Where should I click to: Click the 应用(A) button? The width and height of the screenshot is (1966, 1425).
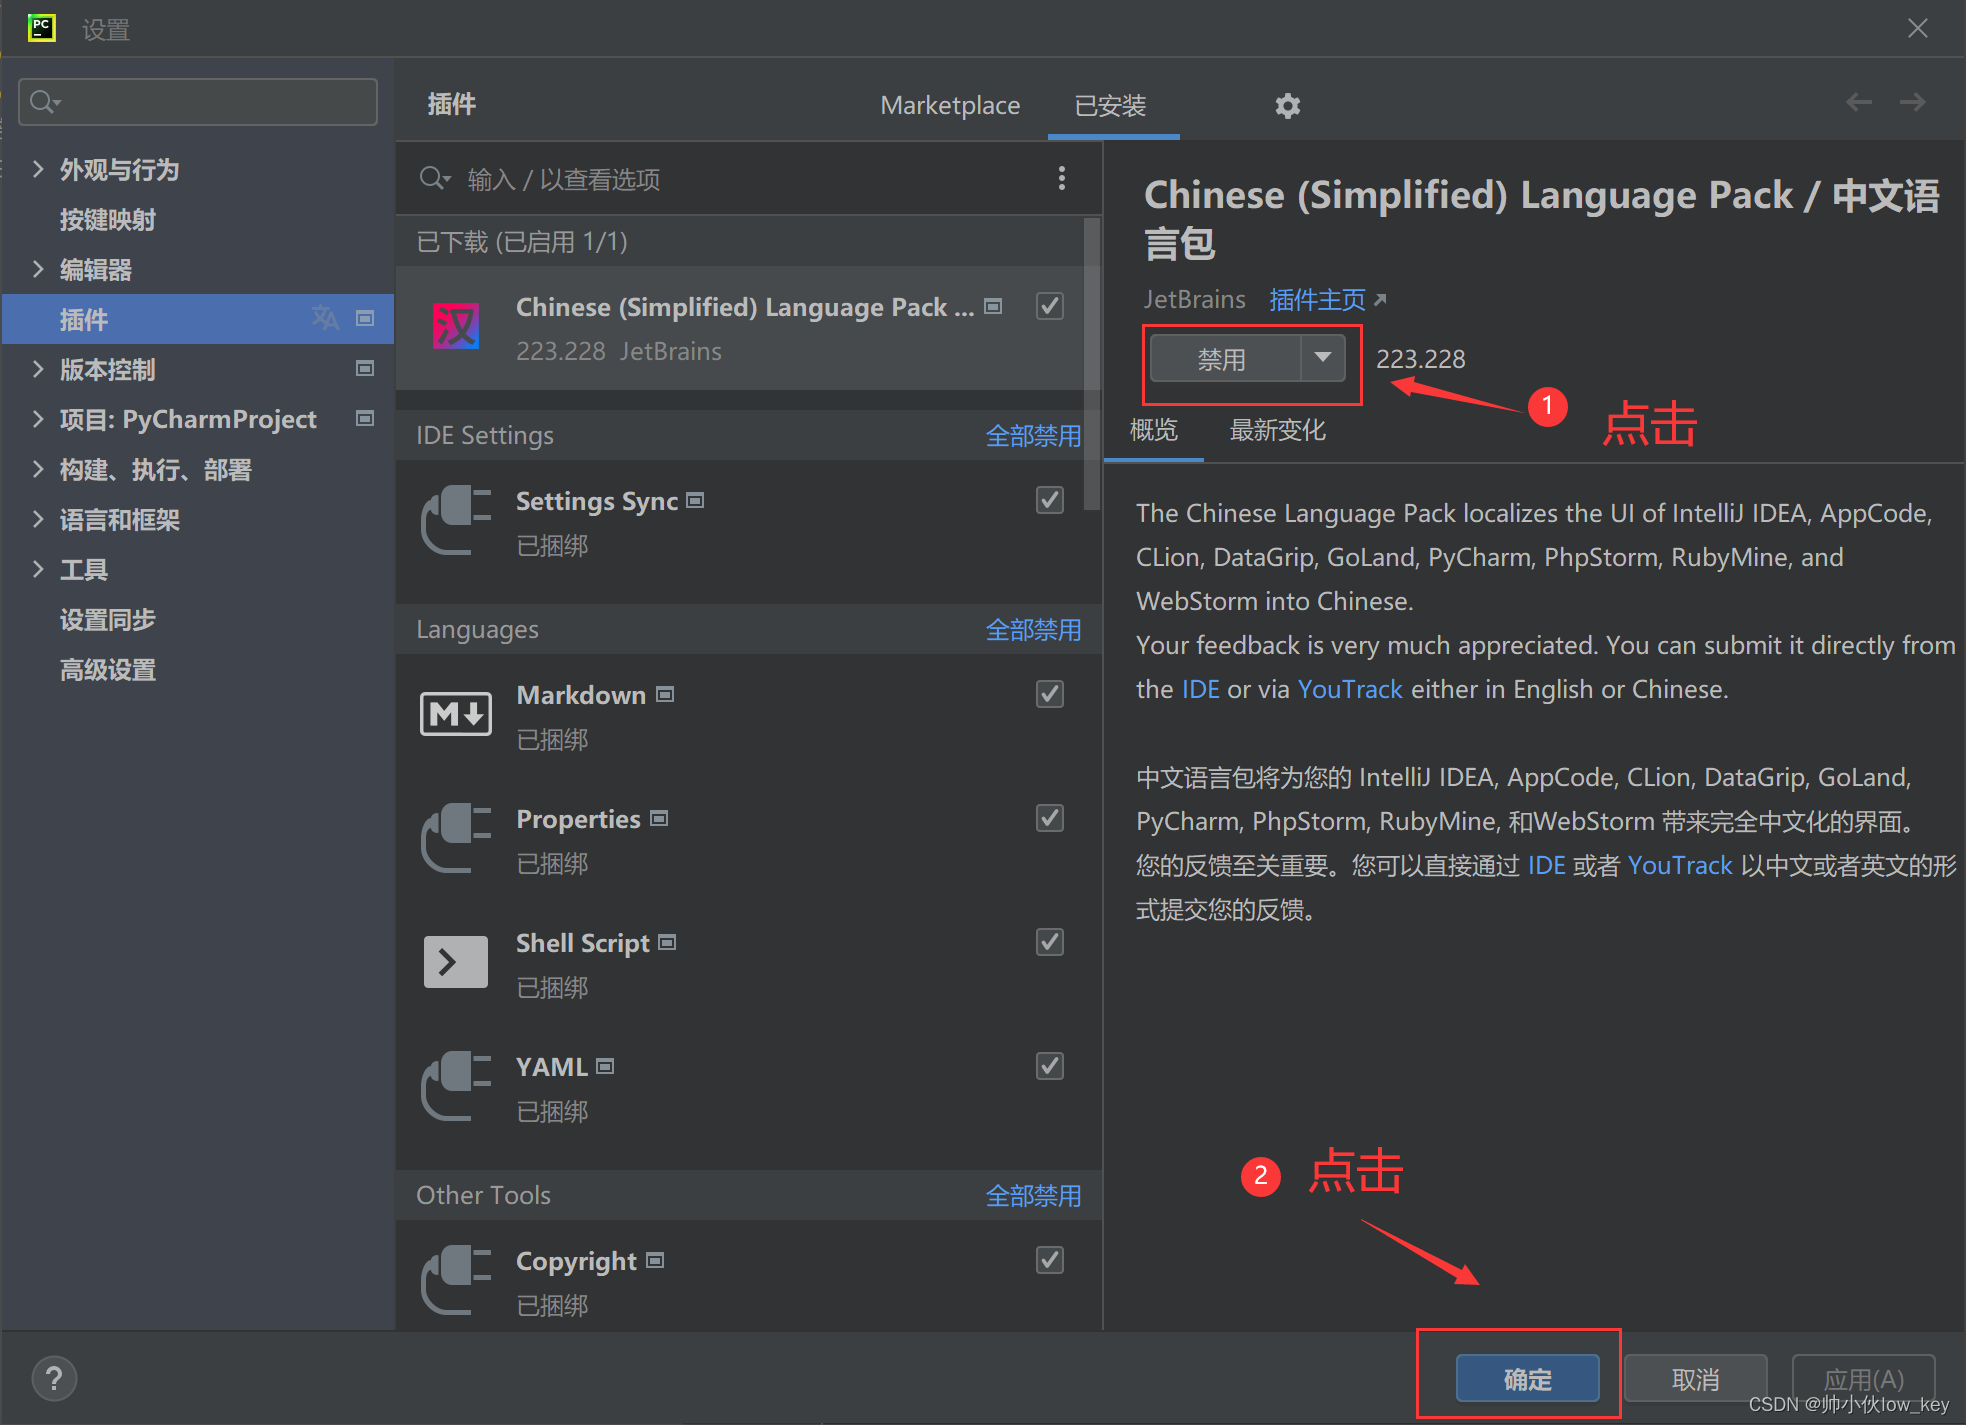tap(1863, 1379)
